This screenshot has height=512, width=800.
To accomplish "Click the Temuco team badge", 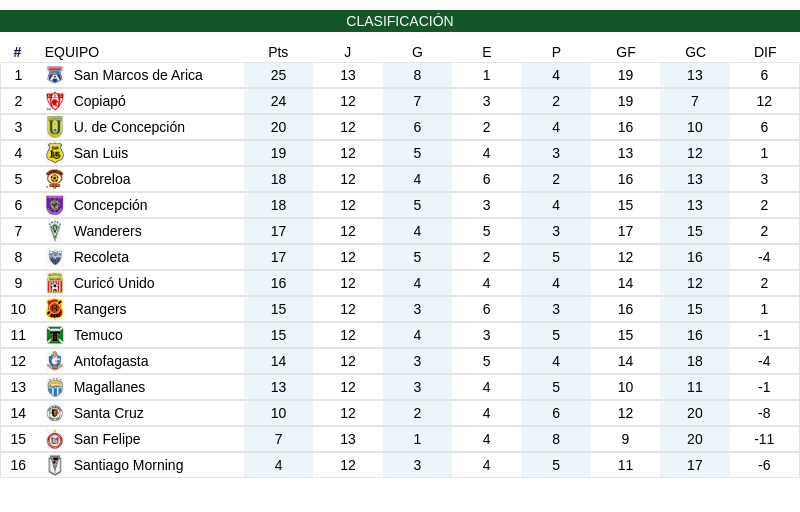I will [55, 335].
